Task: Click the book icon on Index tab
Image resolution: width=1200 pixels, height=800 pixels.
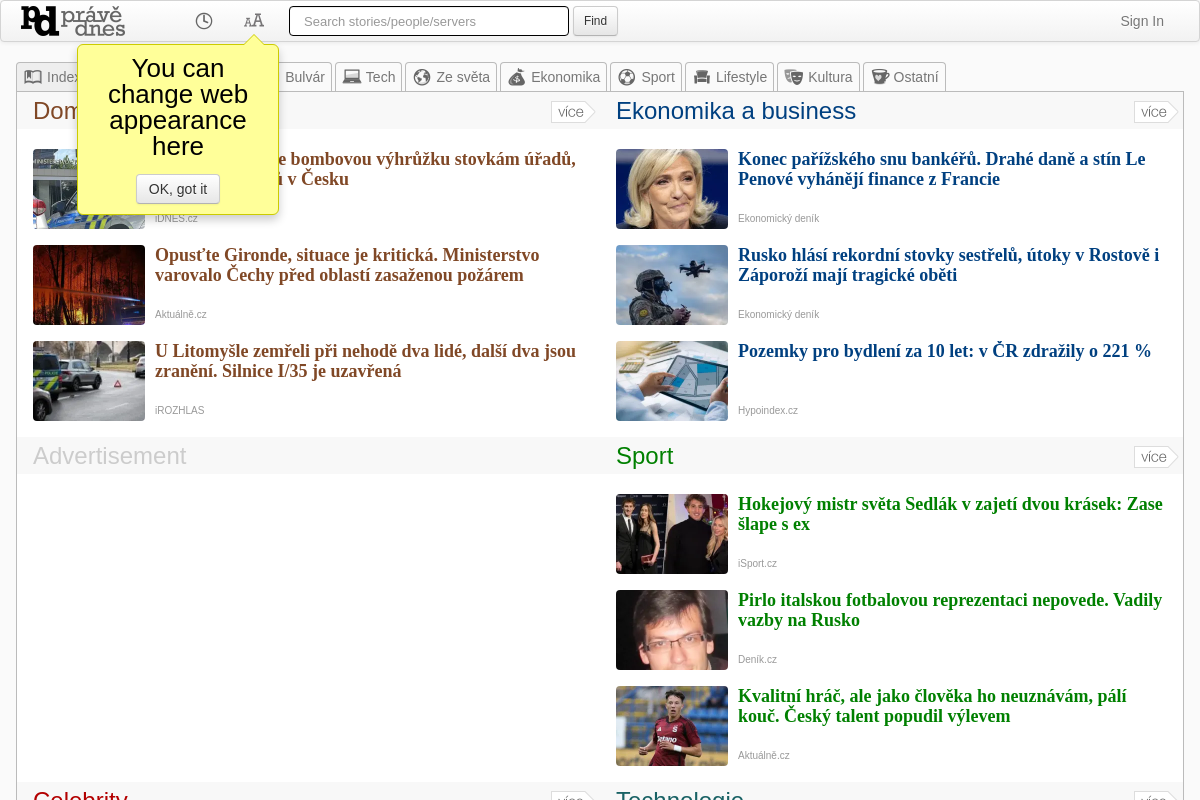Action: (33, 77)
